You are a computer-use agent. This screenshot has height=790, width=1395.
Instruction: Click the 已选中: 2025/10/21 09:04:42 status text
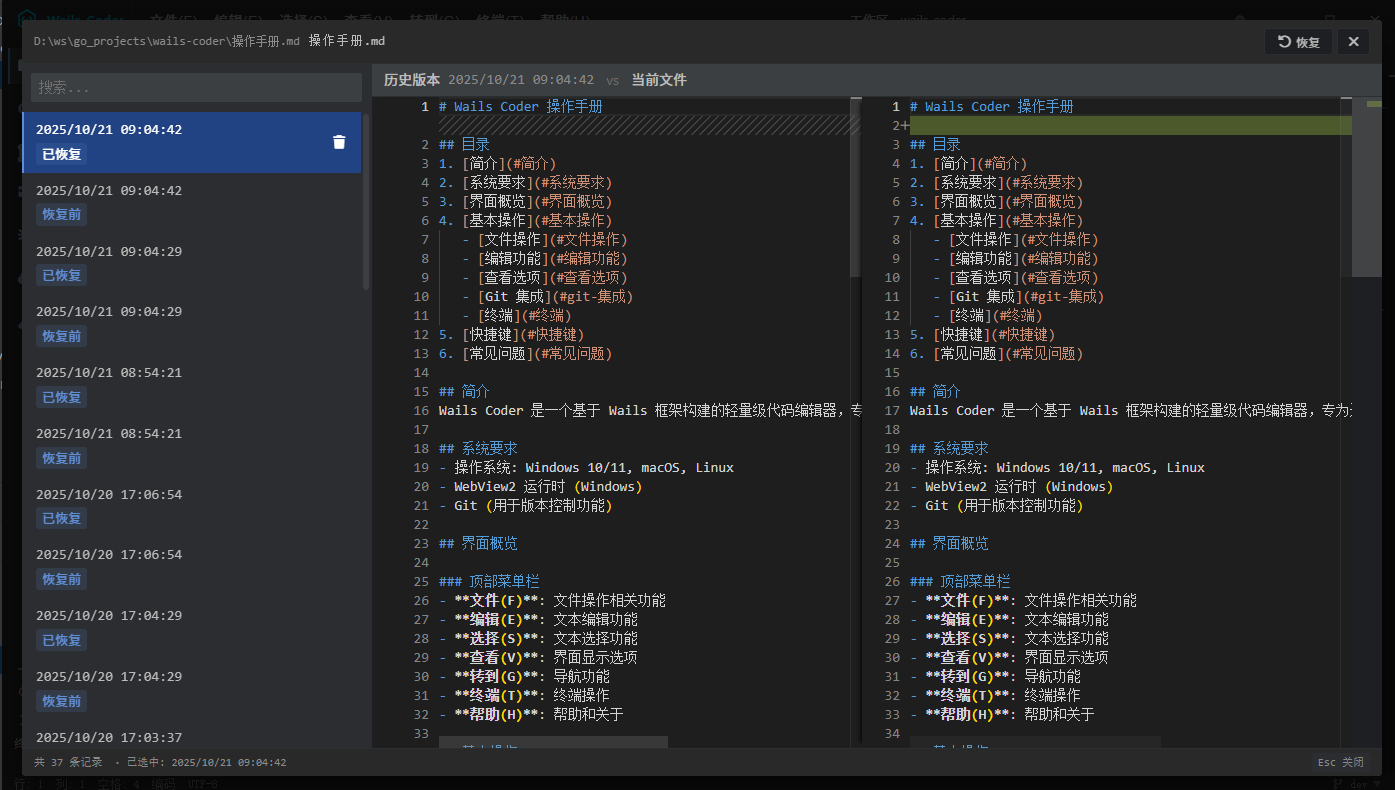[x=206, y=762]
